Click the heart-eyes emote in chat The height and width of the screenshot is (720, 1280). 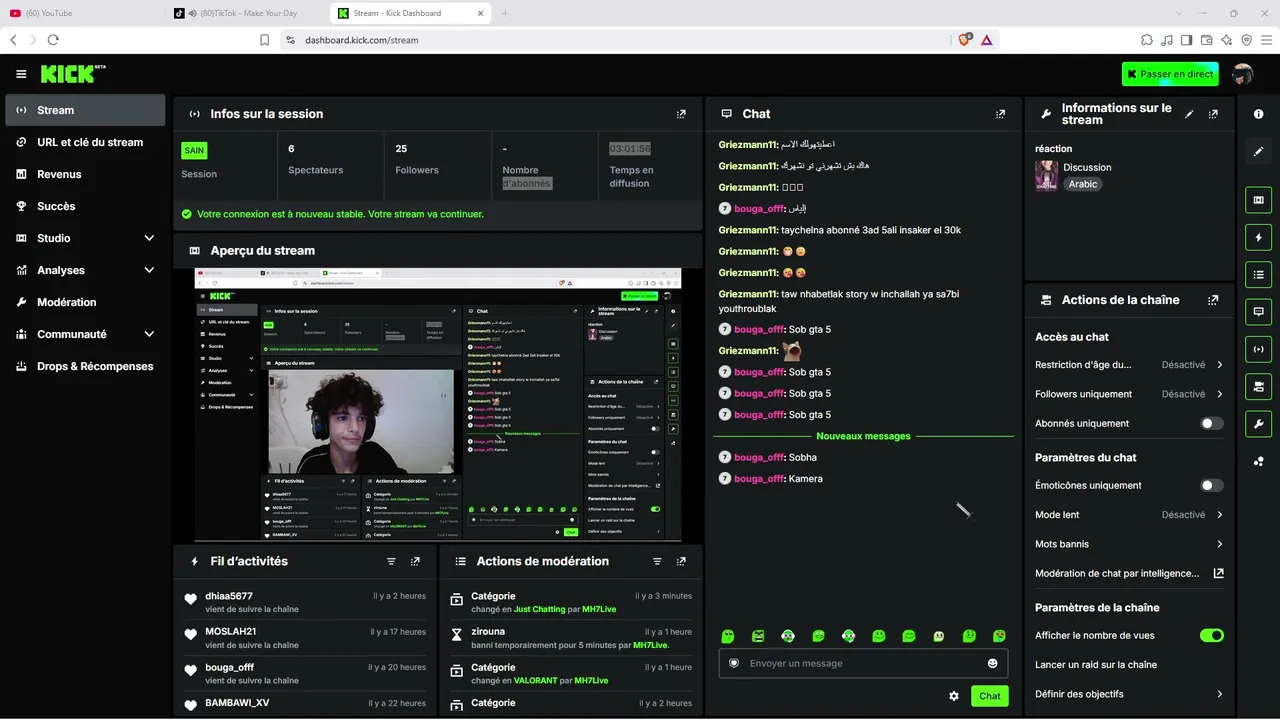[x=999, y=636]
